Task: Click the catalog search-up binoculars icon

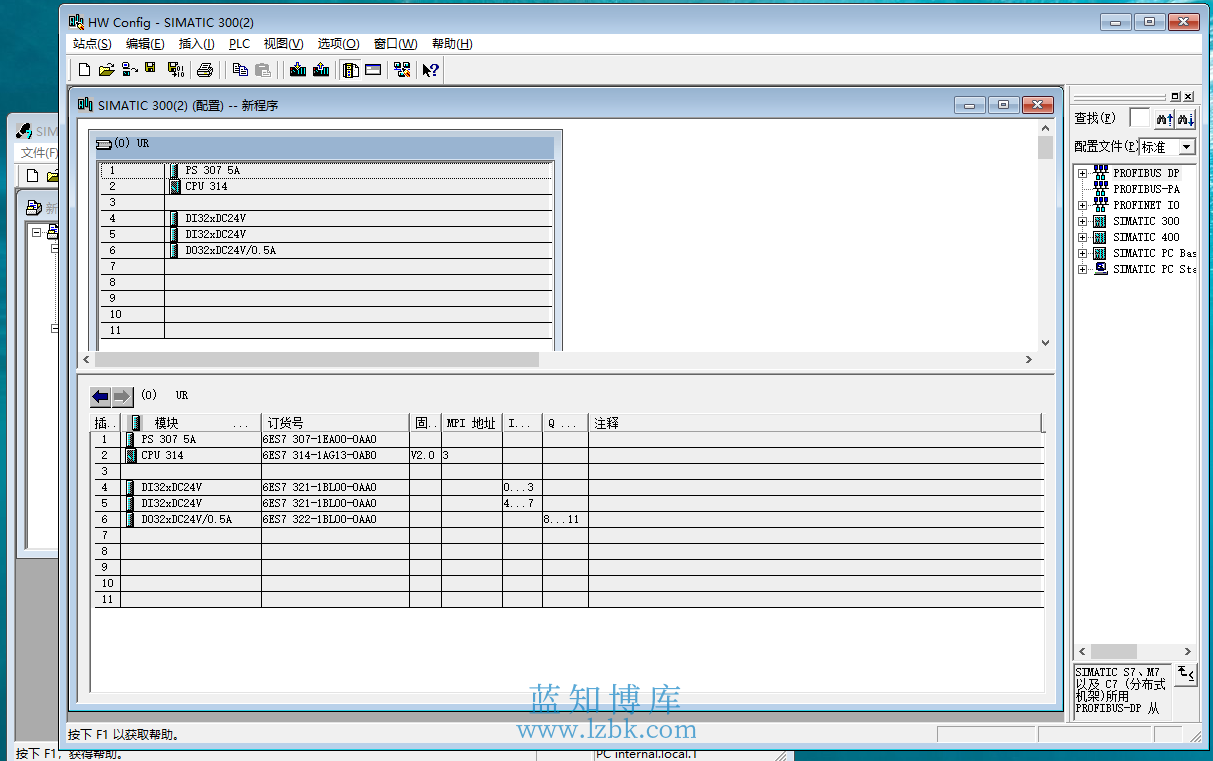Action: point(1164,118)
